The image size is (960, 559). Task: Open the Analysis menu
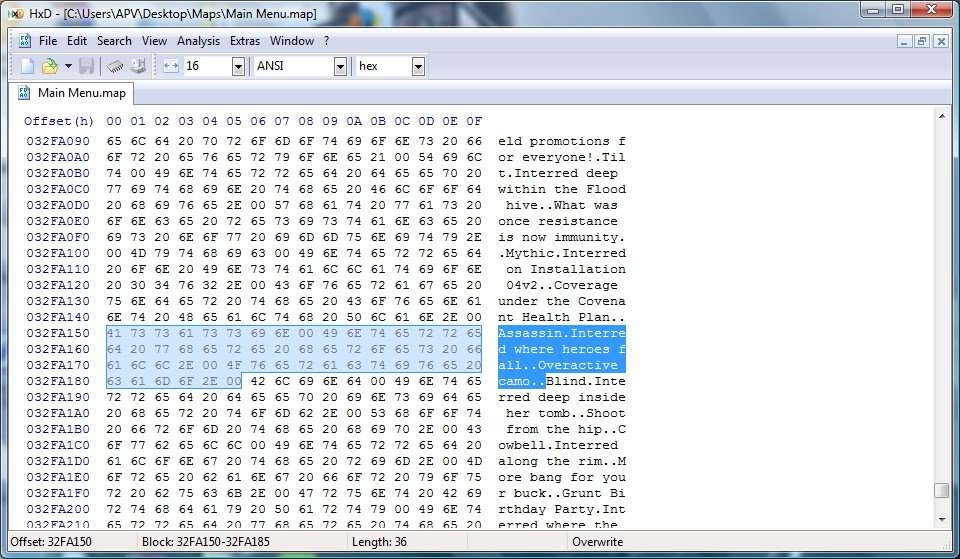pyautogui.click(x=198, y=41)
